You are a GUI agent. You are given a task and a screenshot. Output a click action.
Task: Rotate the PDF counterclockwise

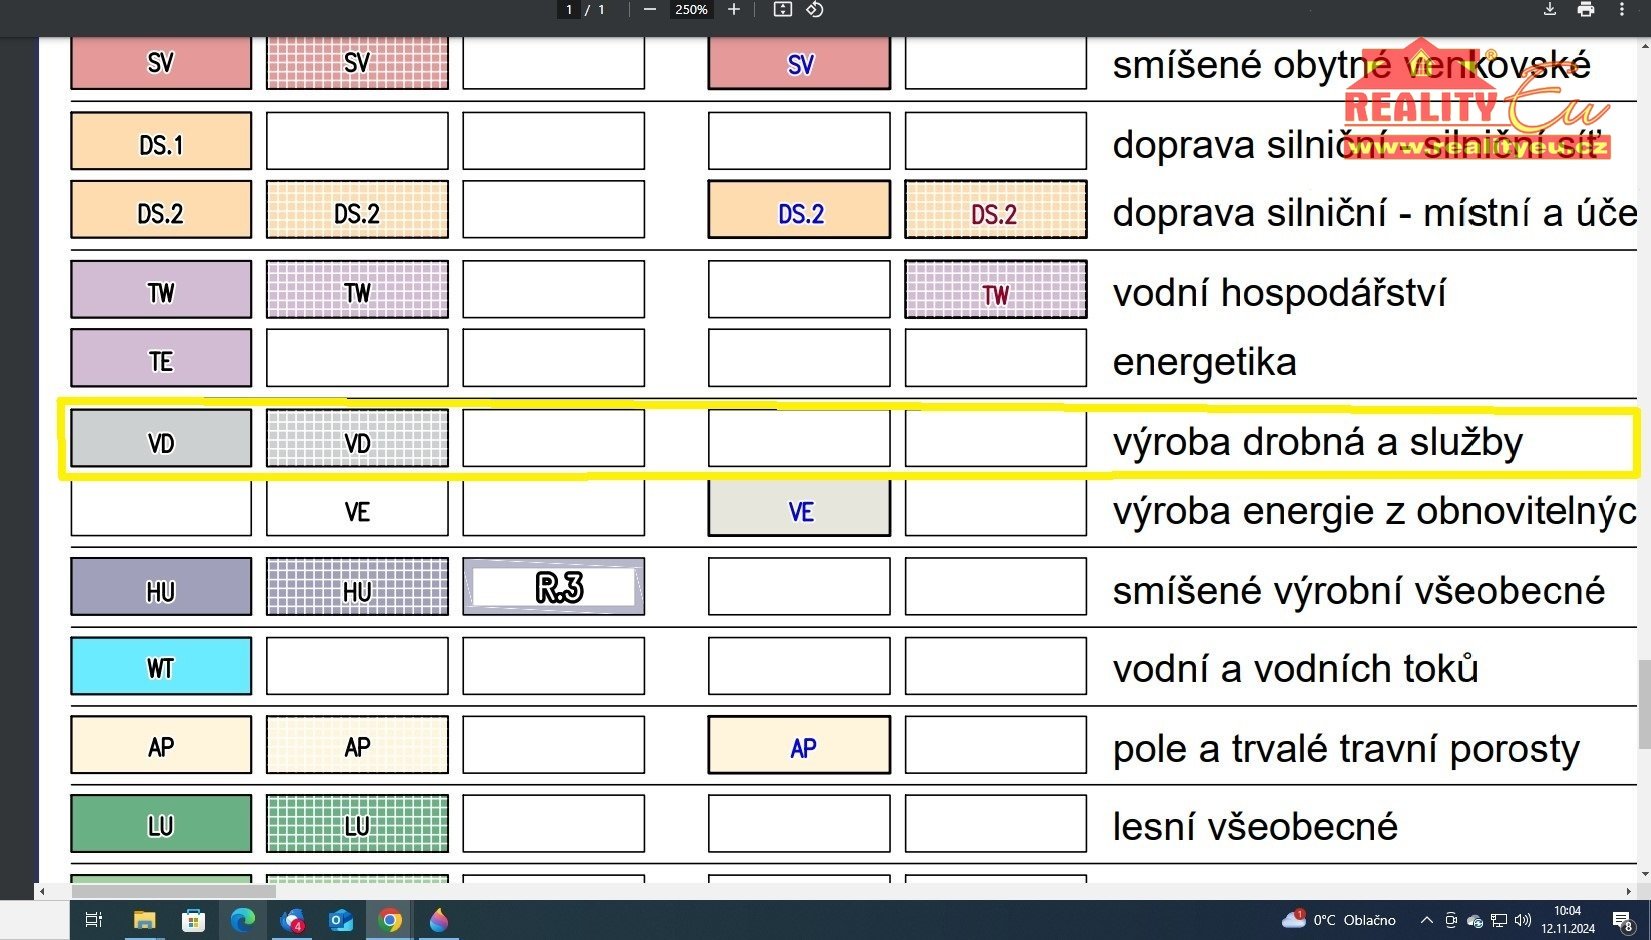pos(815,10)
